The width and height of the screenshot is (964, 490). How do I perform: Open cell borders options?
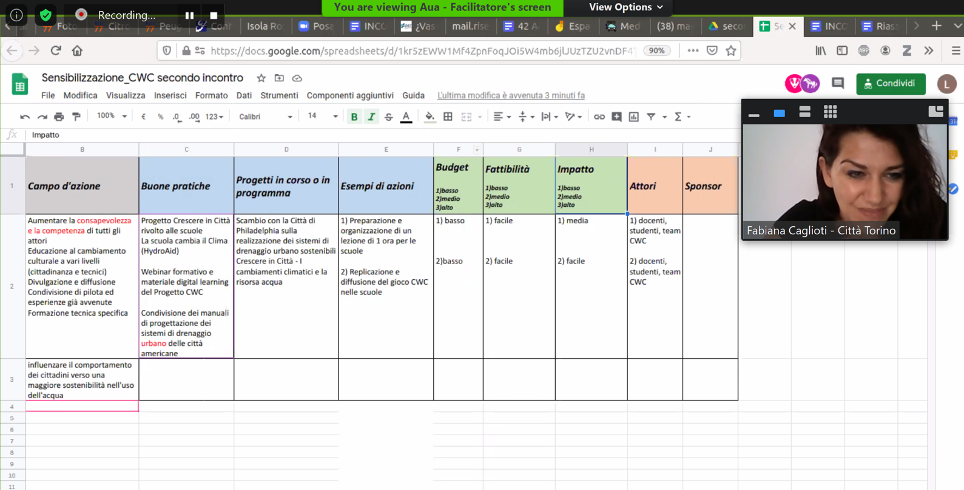pyautogui.click(x=448, y=116)
